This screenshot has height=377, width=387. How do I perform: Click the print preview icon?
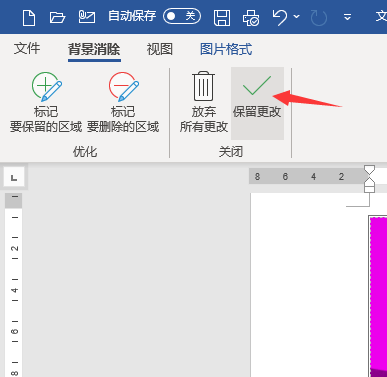[251, 17]
